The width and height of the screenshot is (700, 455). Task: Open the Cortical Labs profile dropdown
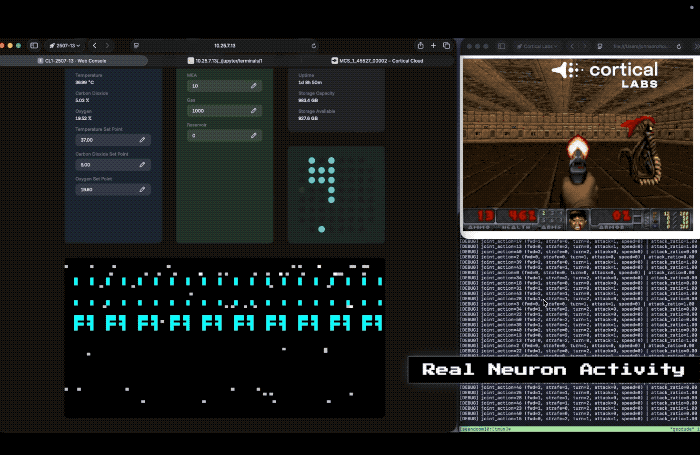pos(537,46)
